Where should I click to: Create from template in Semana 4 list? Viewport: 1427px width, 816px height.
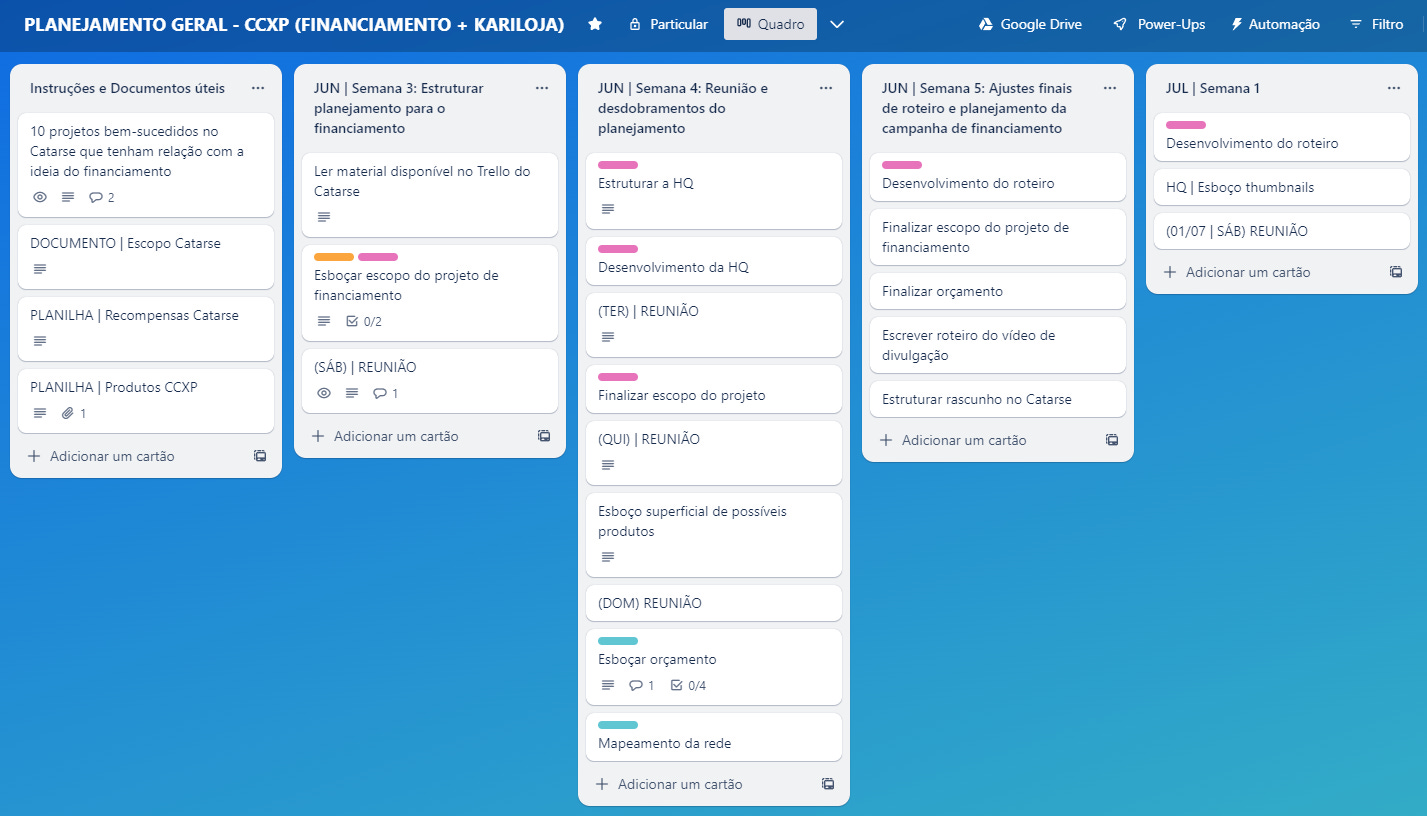[828, 784]
